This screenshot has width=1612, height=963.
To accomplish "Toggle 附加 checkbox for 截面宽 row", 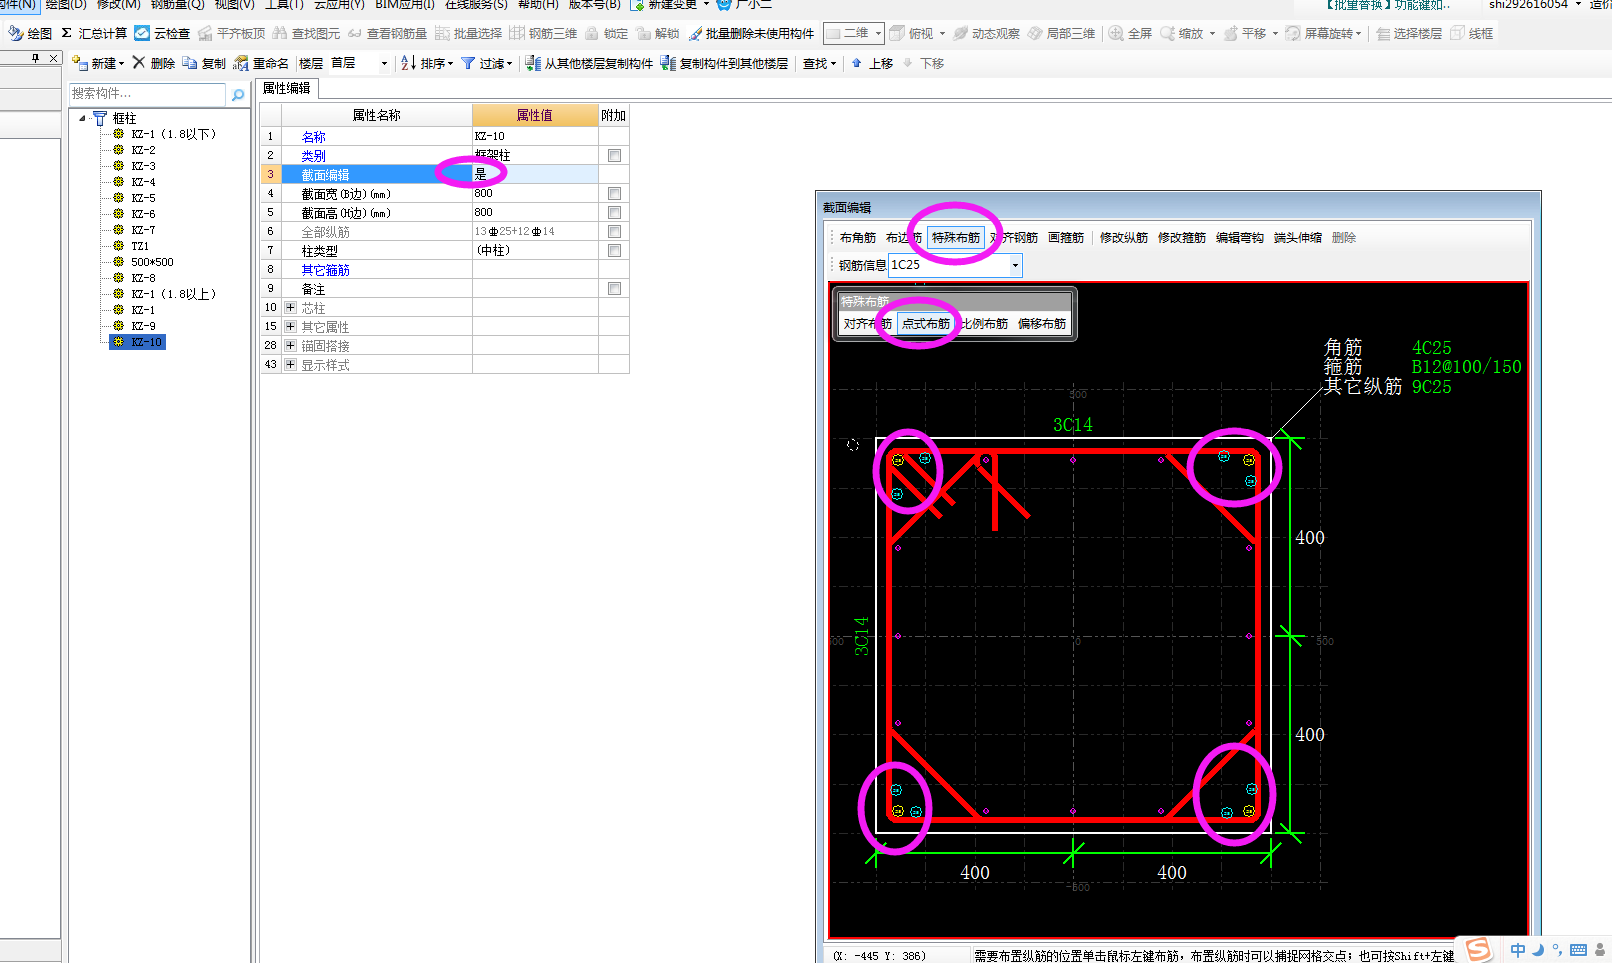I will (614, 193).
